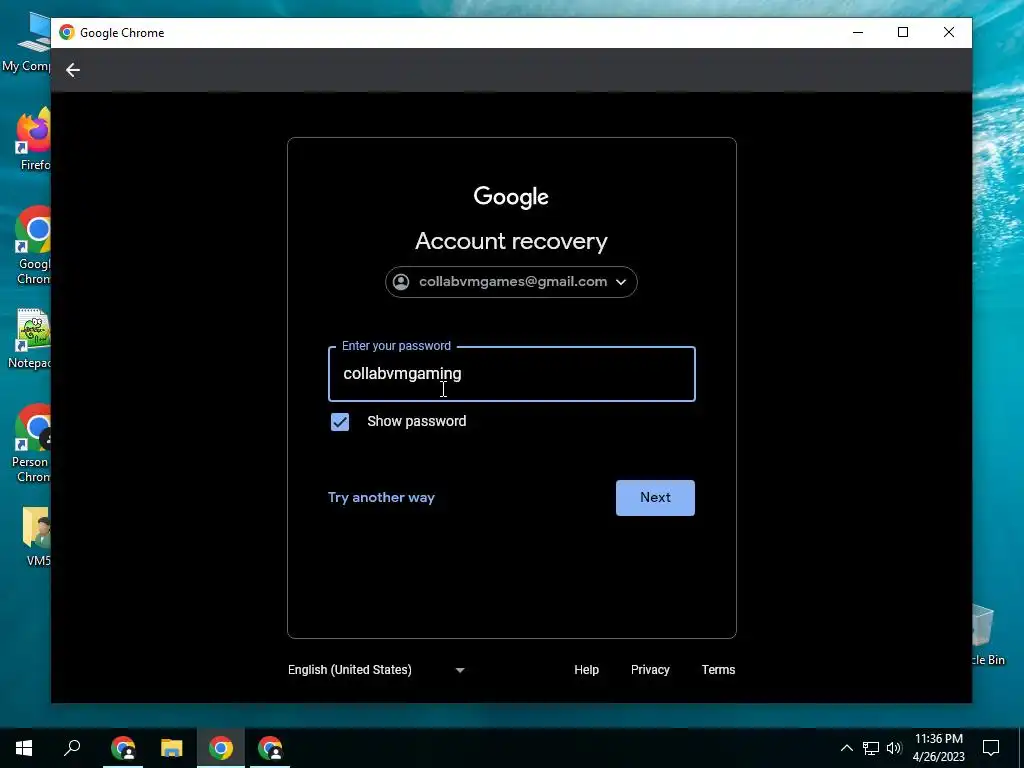Uncheck the Show password checkbox
Image resolution: width=1024 pixels, height=768 pixels.
340,422
